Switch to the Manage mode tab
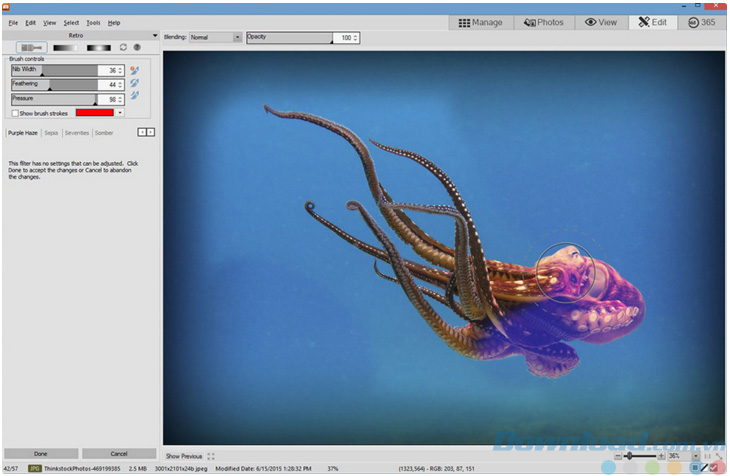 point(480,22)
